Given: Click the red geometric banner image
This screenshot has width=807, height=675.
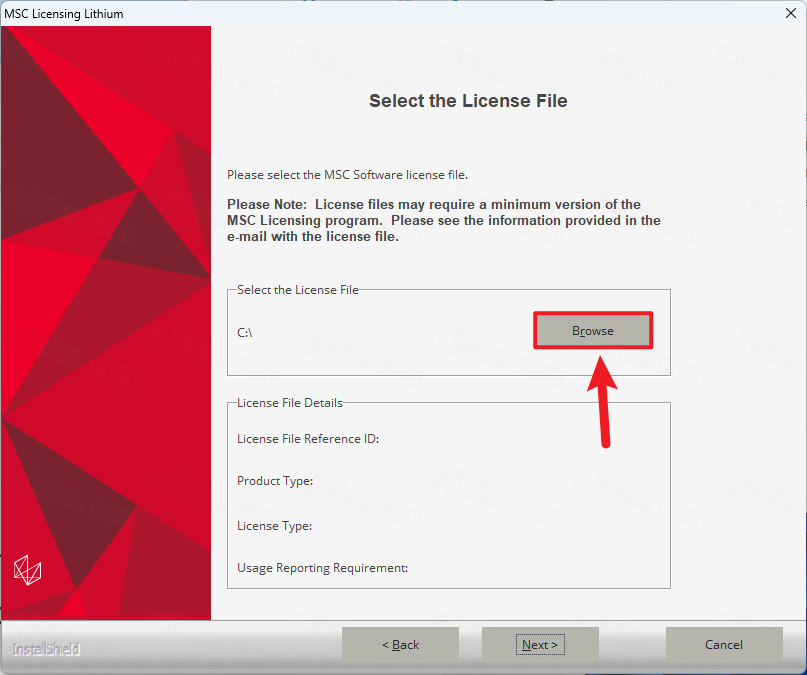Looking at the screenshot, I should click(106, 323).
